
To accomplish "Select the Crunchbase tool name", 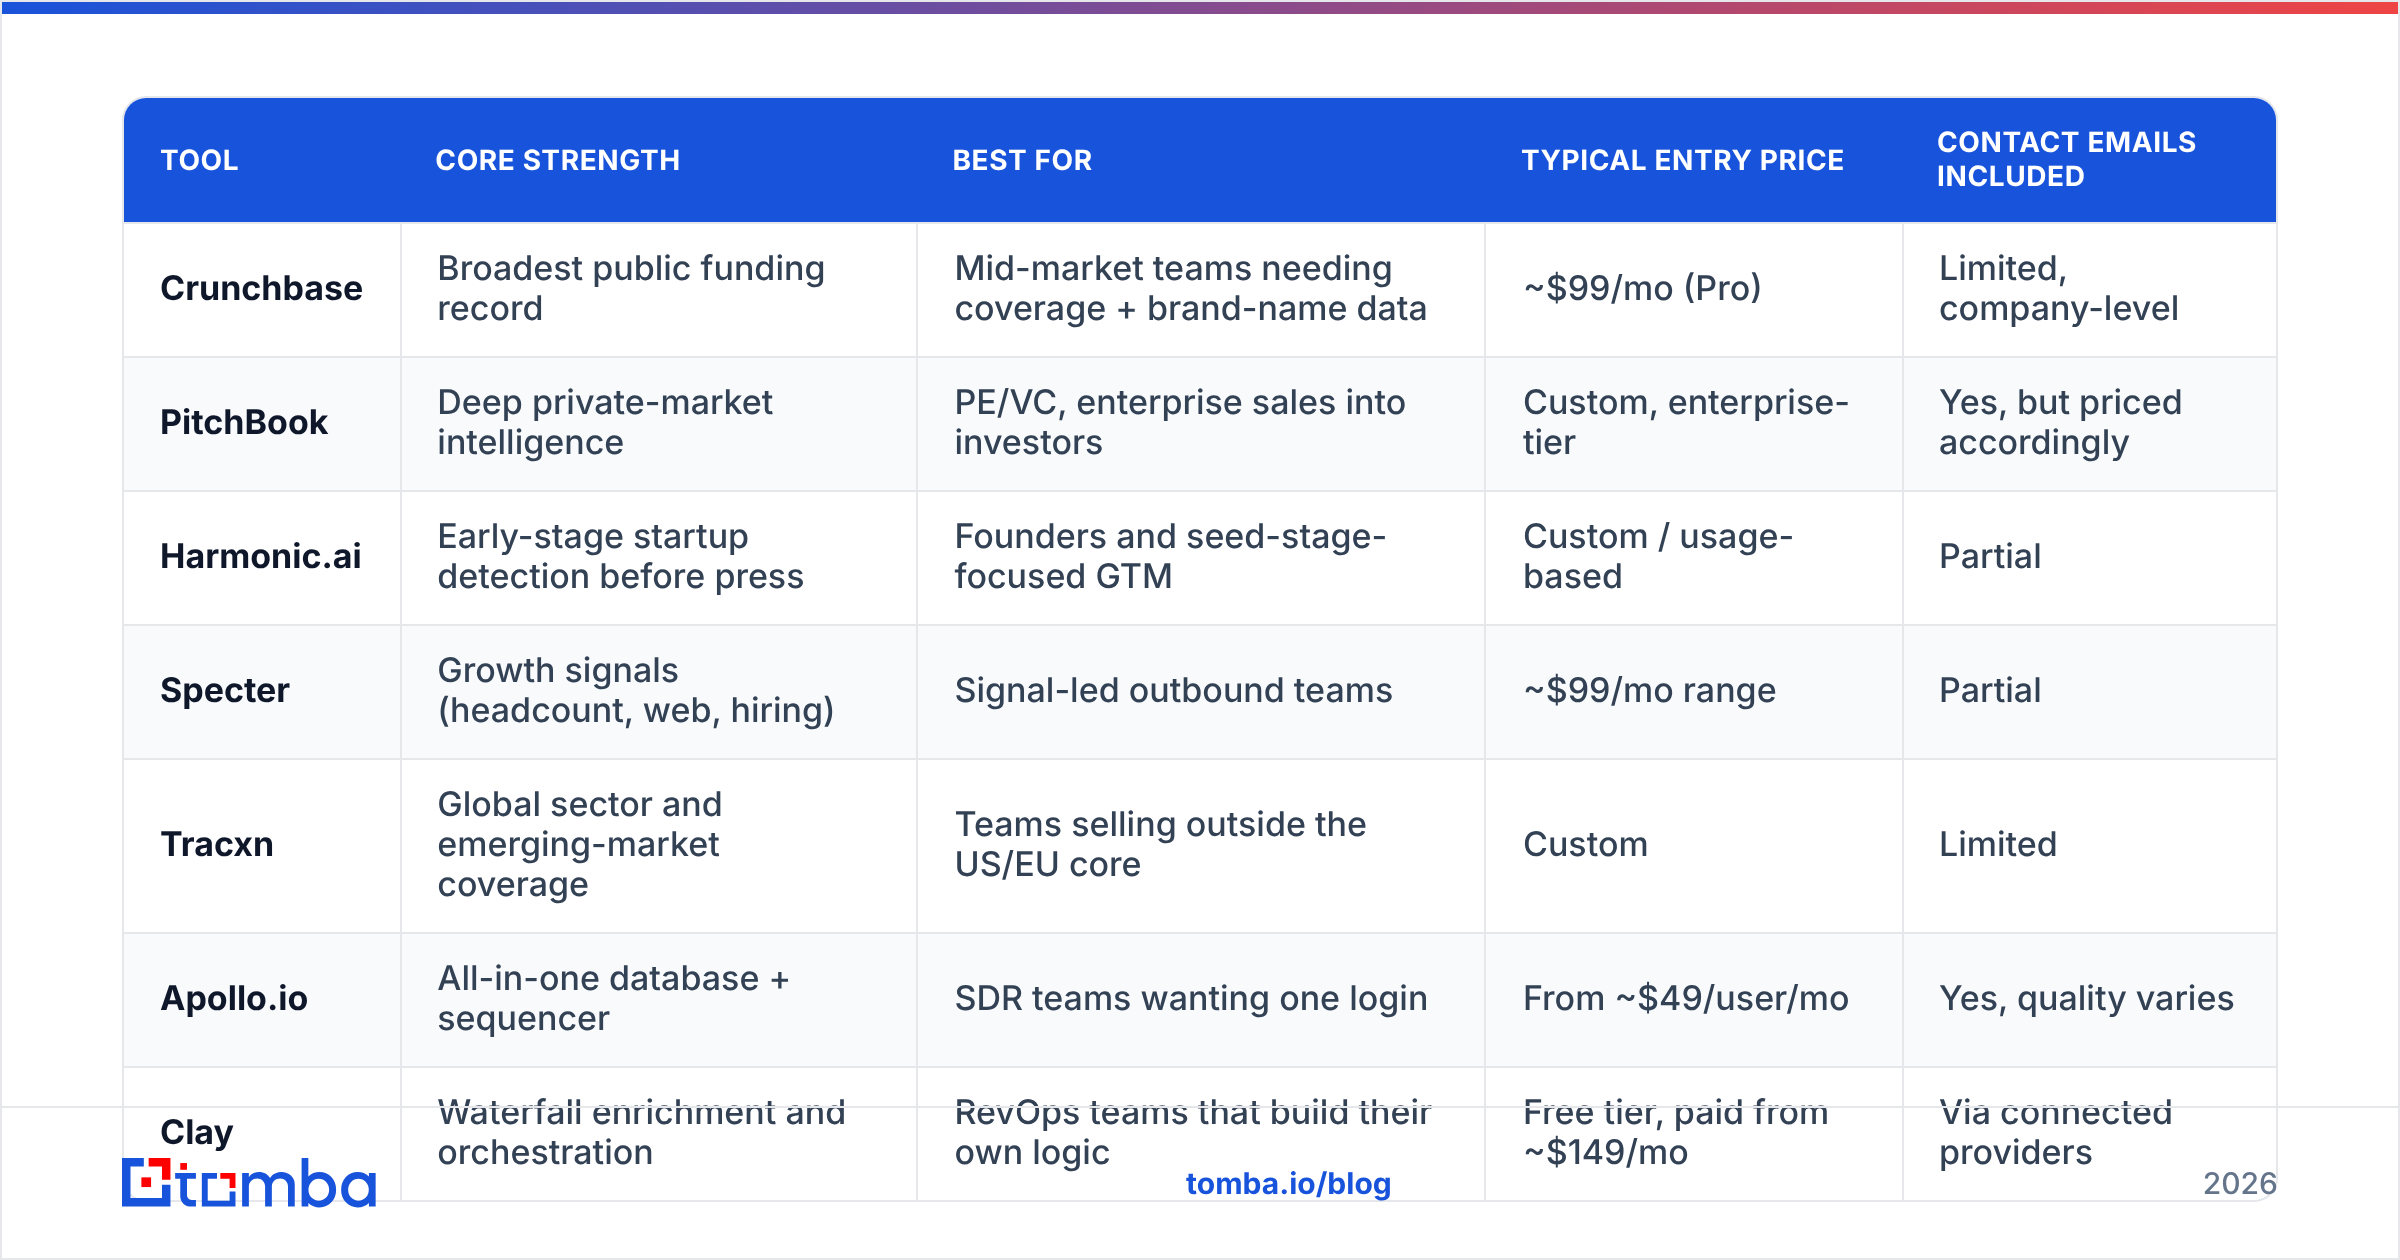I will pyautogui.click(x=261, y=288).
